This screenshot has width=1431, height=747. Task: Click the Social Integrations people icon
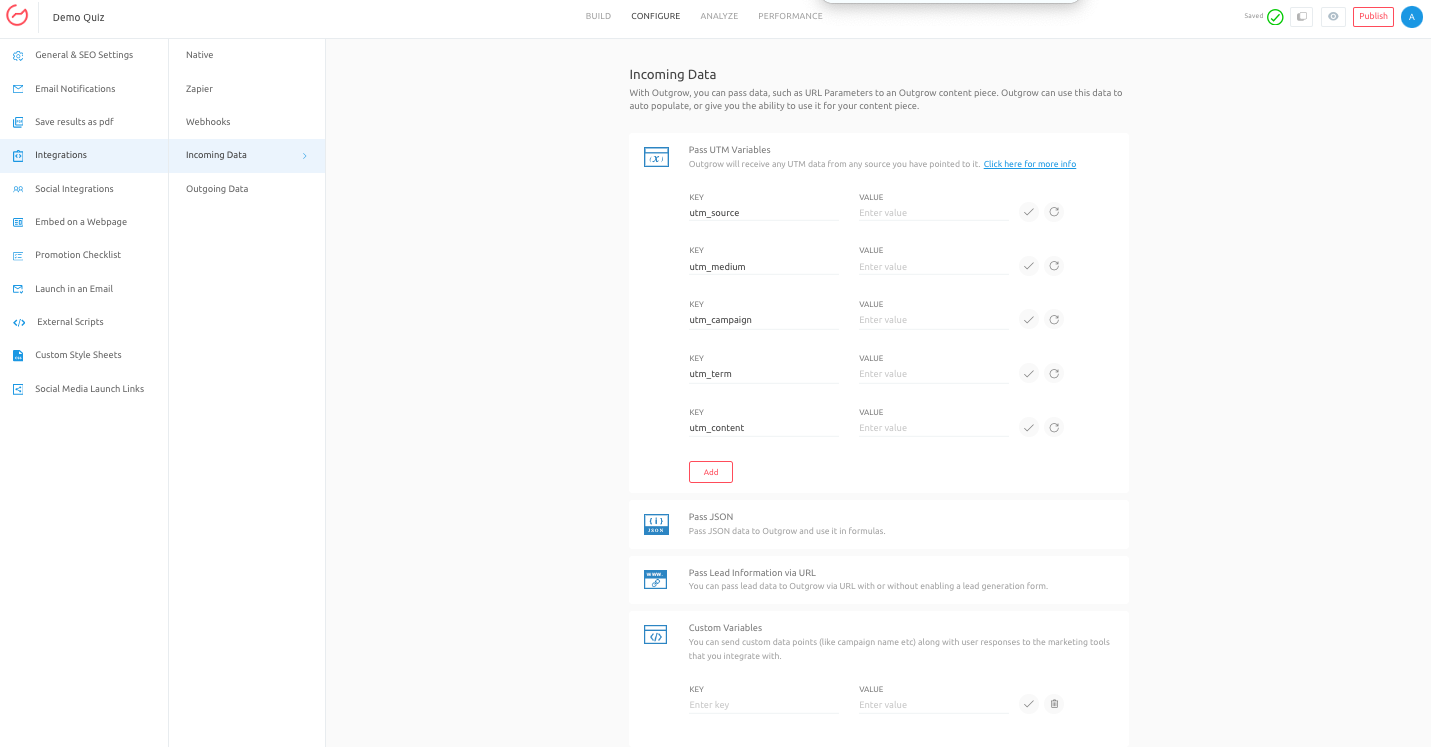[18, 189]
